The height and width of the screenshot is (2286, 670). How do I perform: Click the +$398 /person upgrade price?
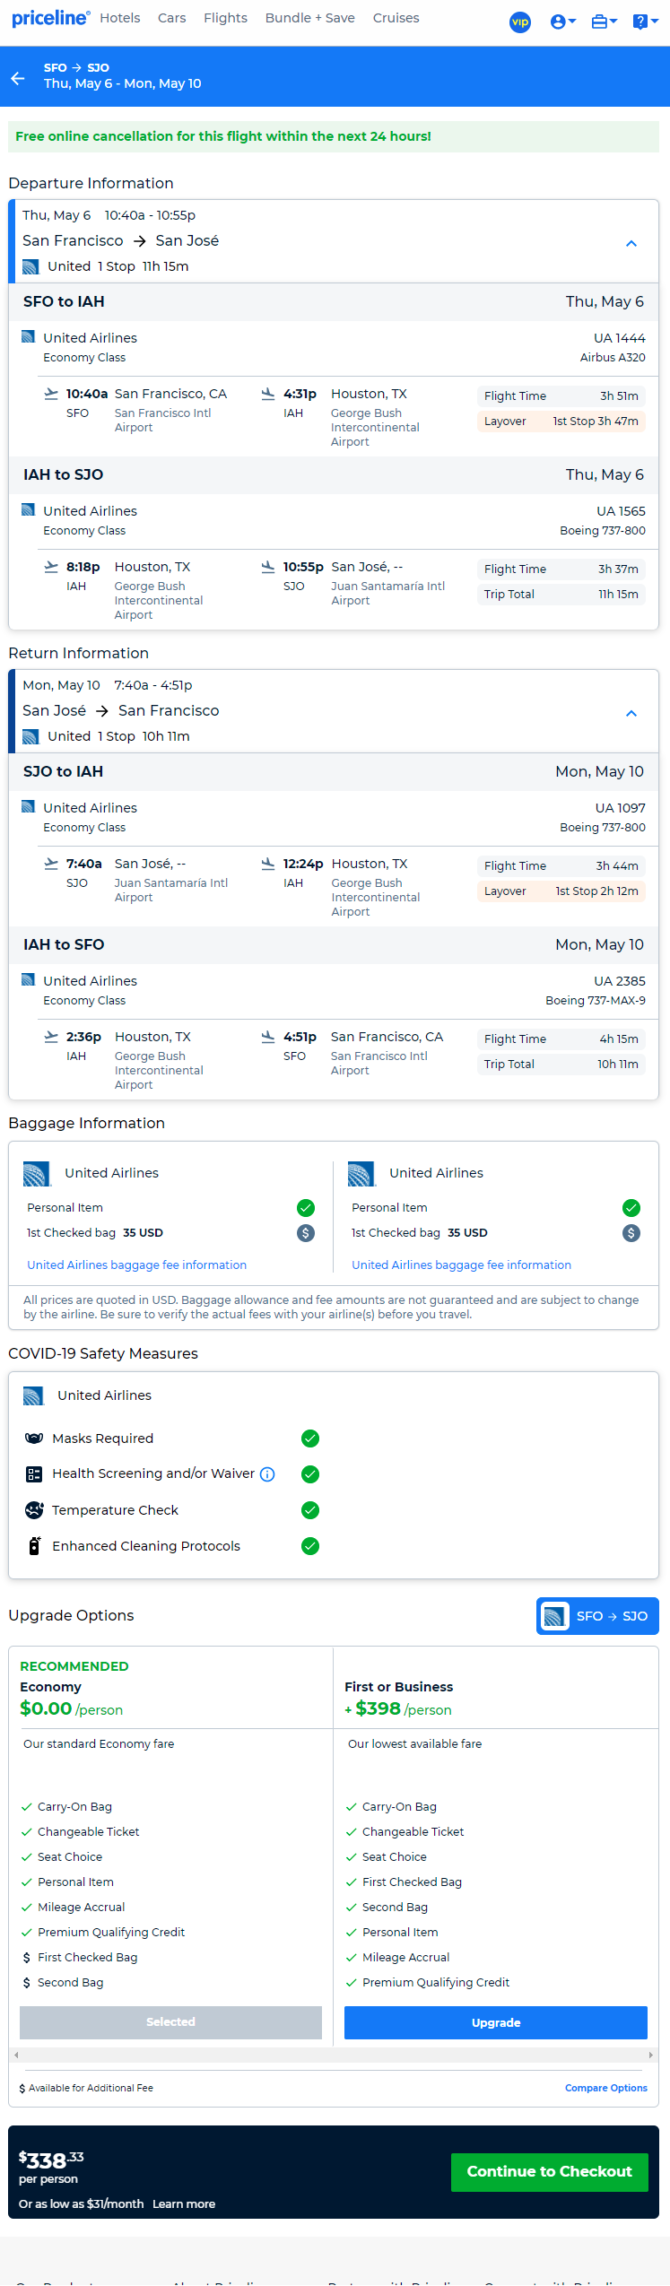398,1709
